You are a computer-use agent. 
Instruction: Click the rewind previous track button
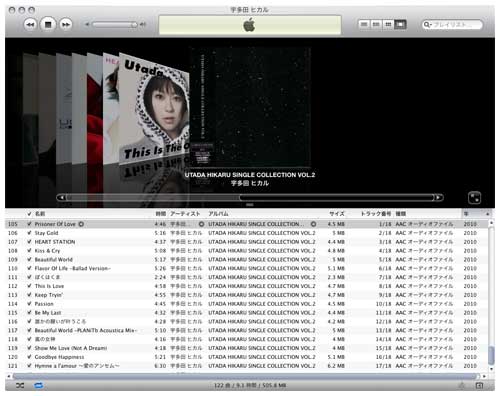click(x=30, y=25)
